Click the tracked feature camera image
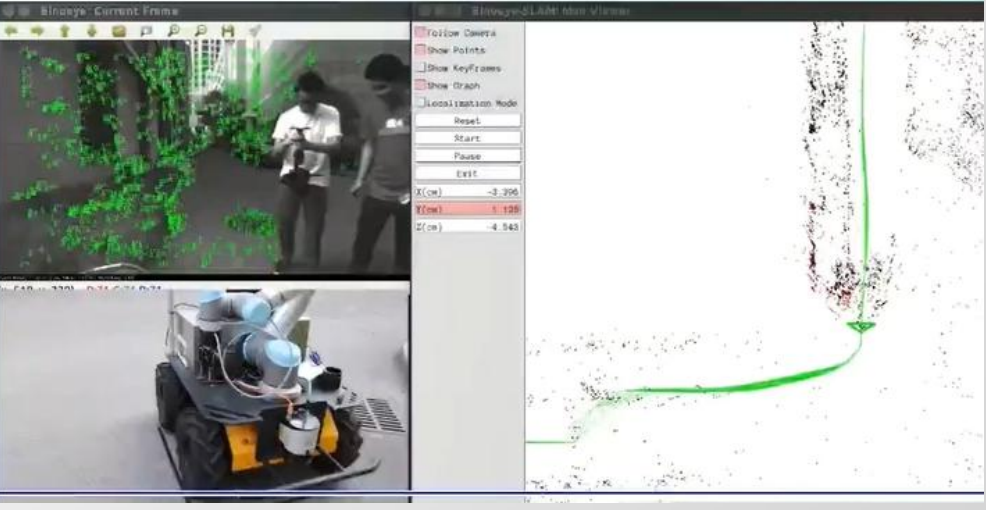986x510 pixels. 205,157
